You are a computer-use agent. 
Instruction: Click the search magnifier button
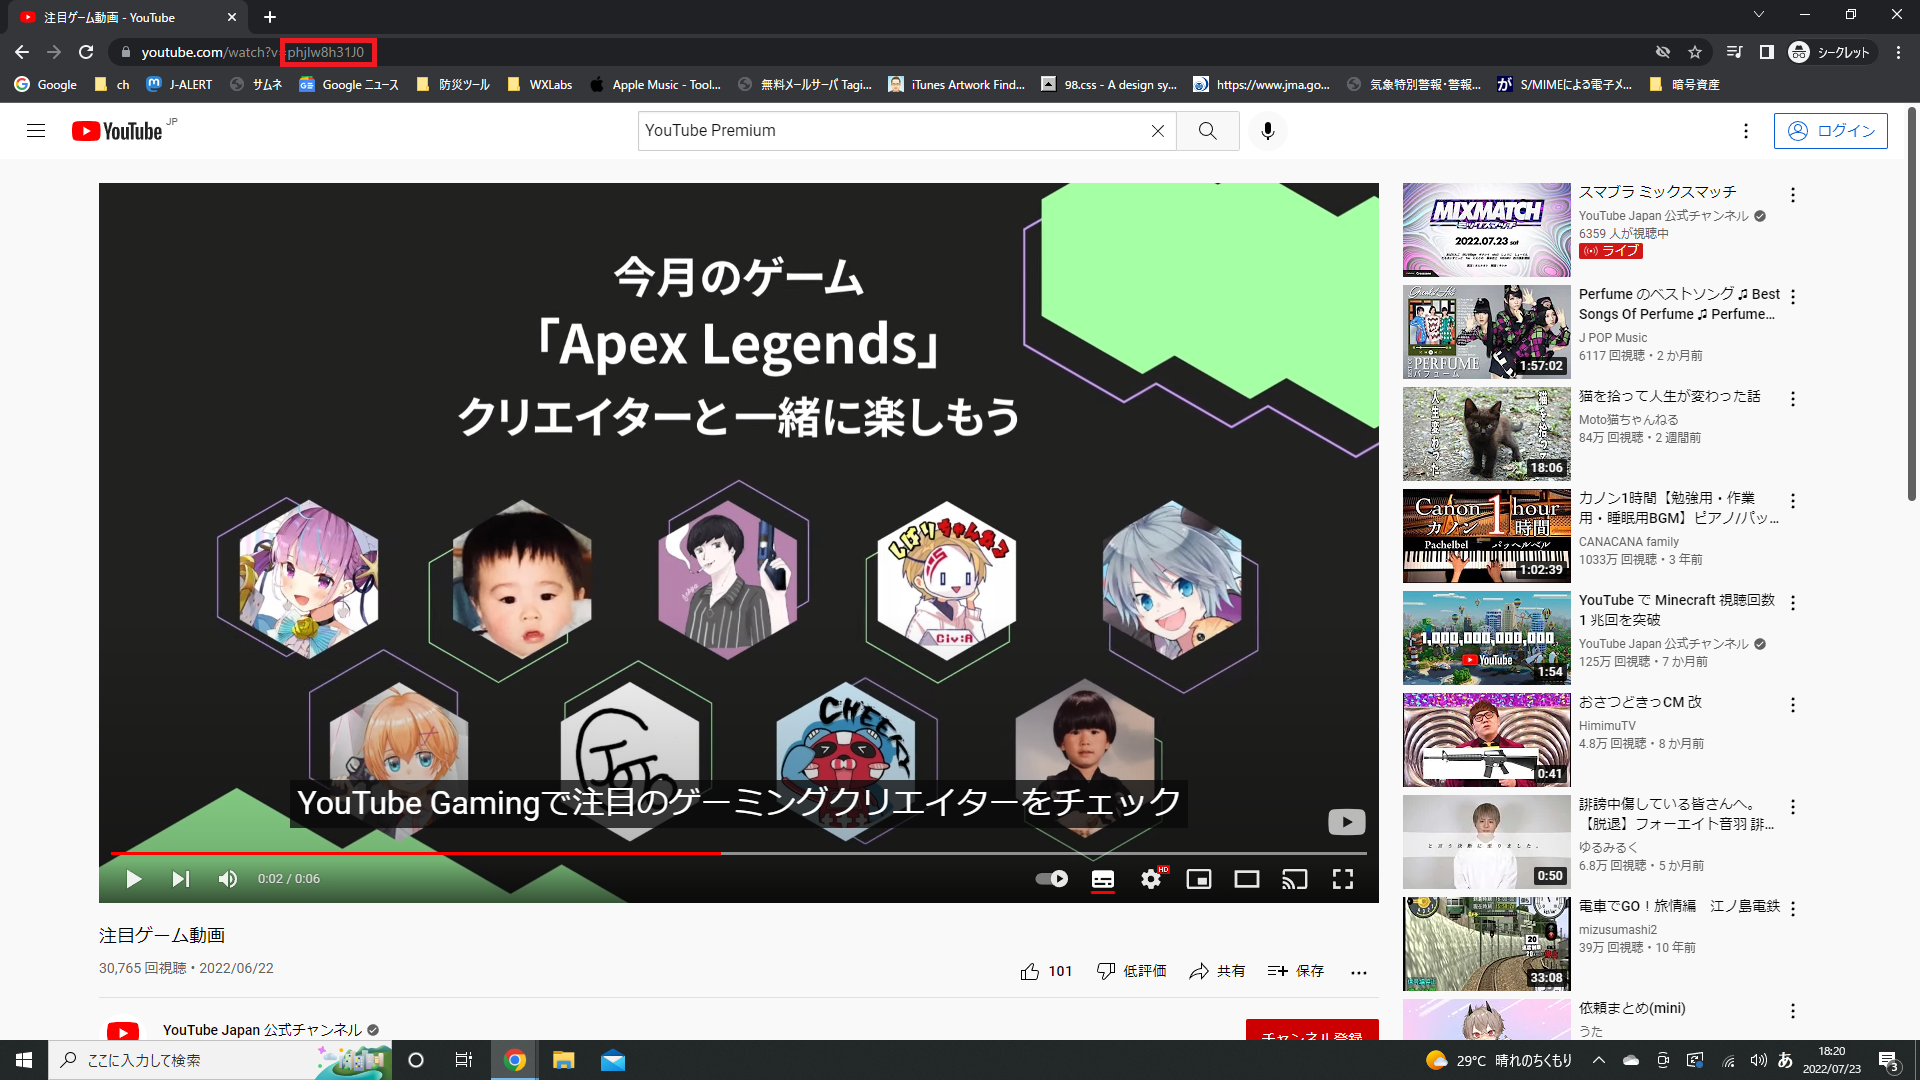tap(1208, 131)
